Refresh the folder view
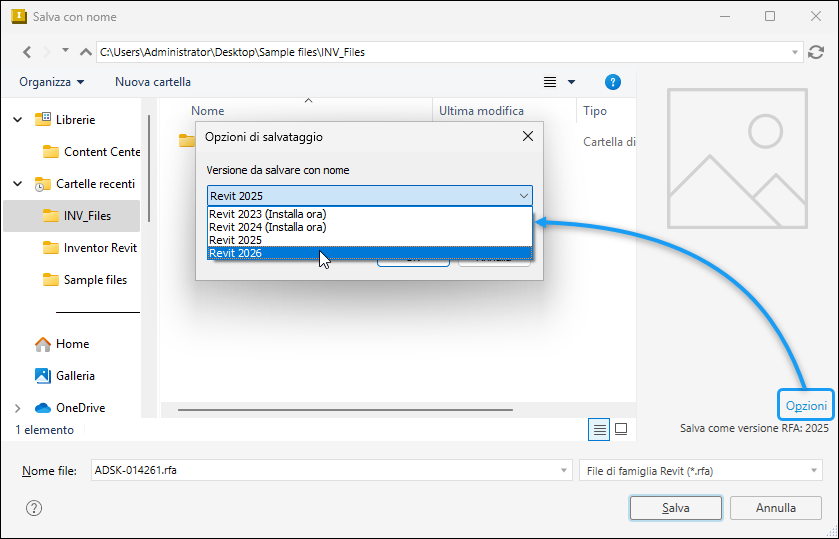This screenshot has height=539, width=839. [x=815, y=52]
